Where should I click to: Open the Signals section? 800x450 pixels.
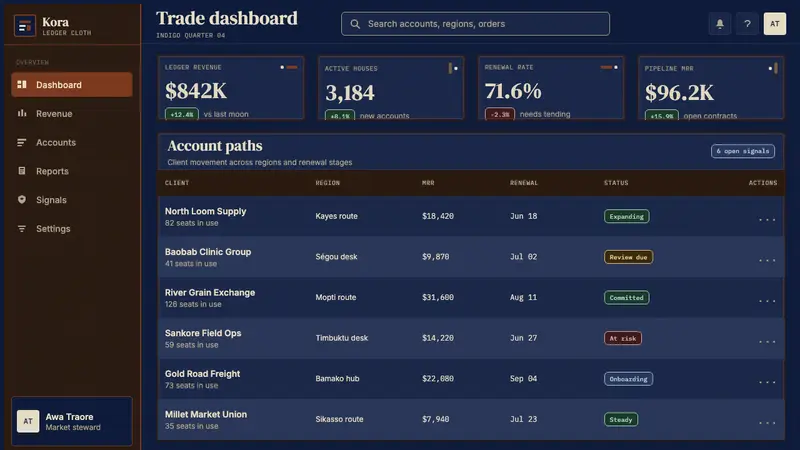(x=71, y=200)
